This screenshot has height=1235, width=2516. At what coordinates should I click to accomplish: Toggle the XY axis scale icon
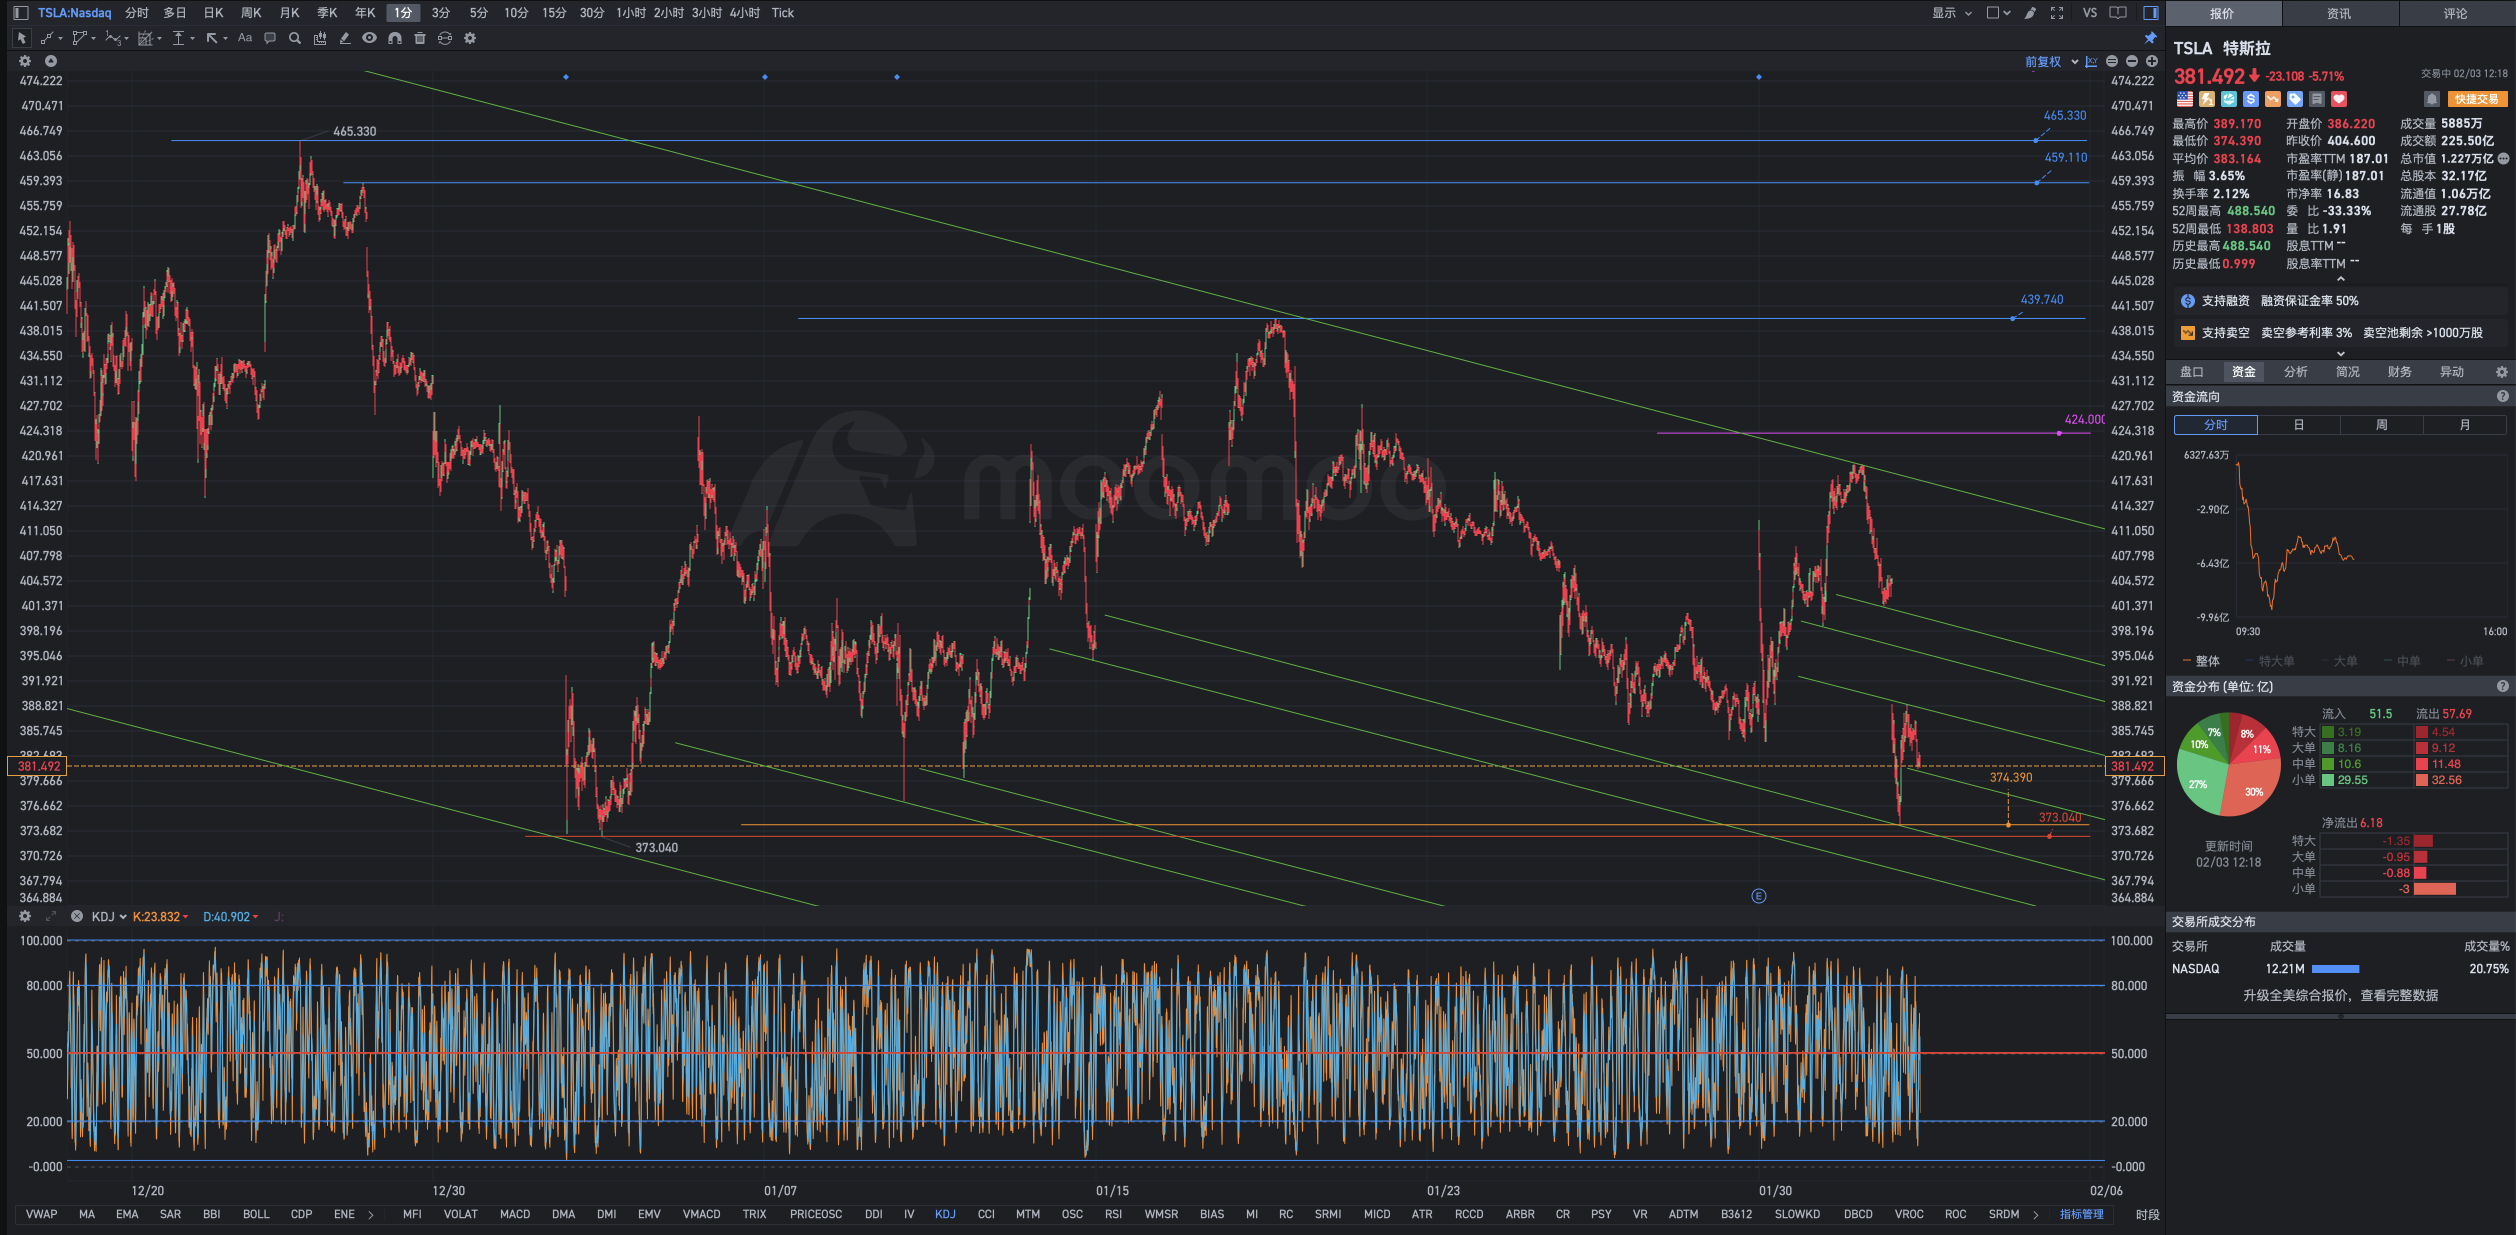(2091, 61)
